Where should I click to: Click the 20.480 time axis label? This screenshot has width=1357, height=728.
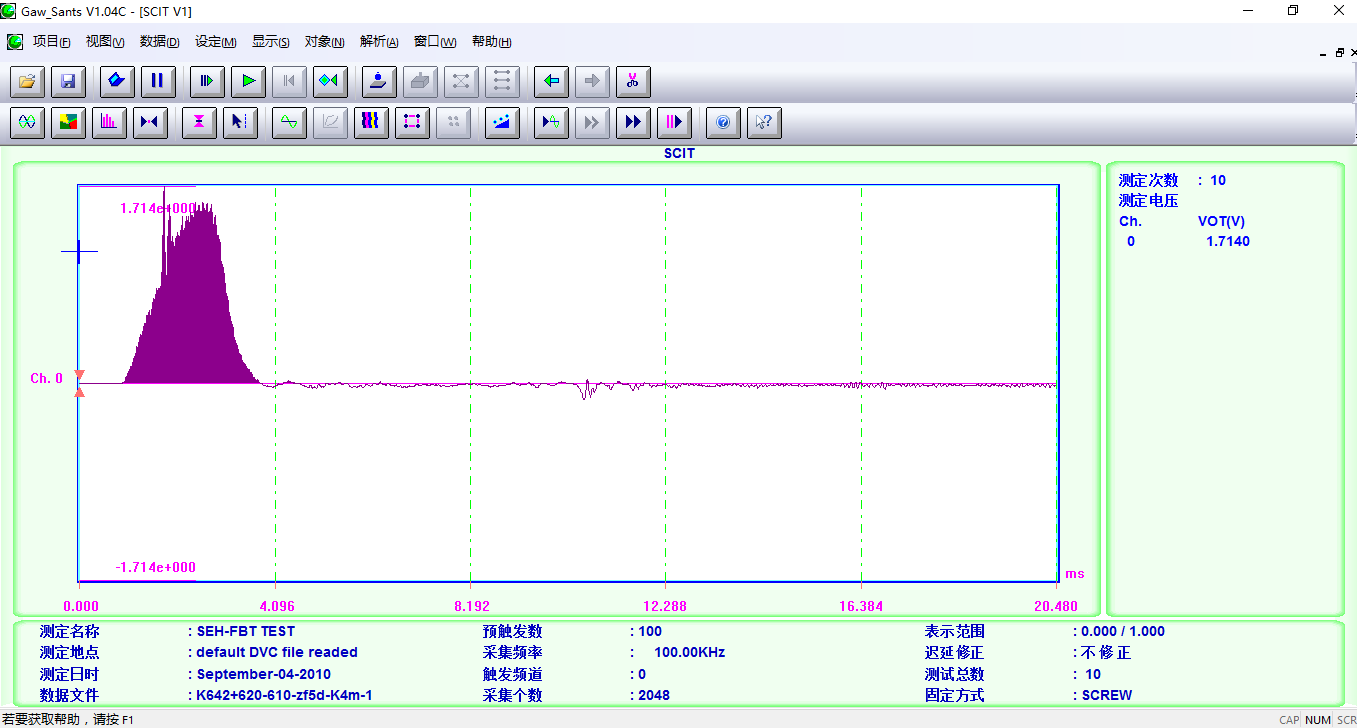point(1056,606)
